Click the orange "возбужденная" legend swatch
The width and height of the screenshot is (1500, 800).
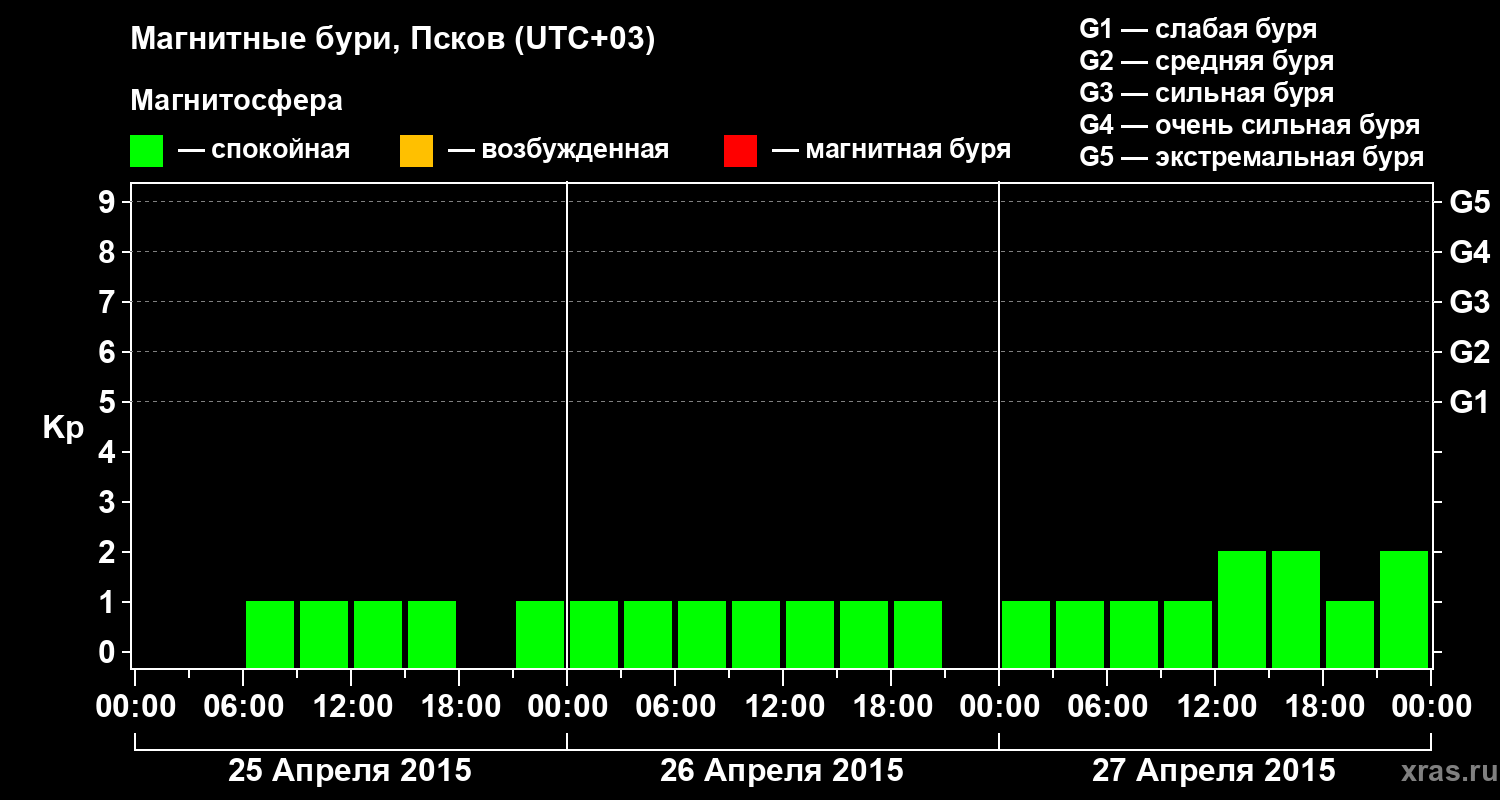(416, 151)
